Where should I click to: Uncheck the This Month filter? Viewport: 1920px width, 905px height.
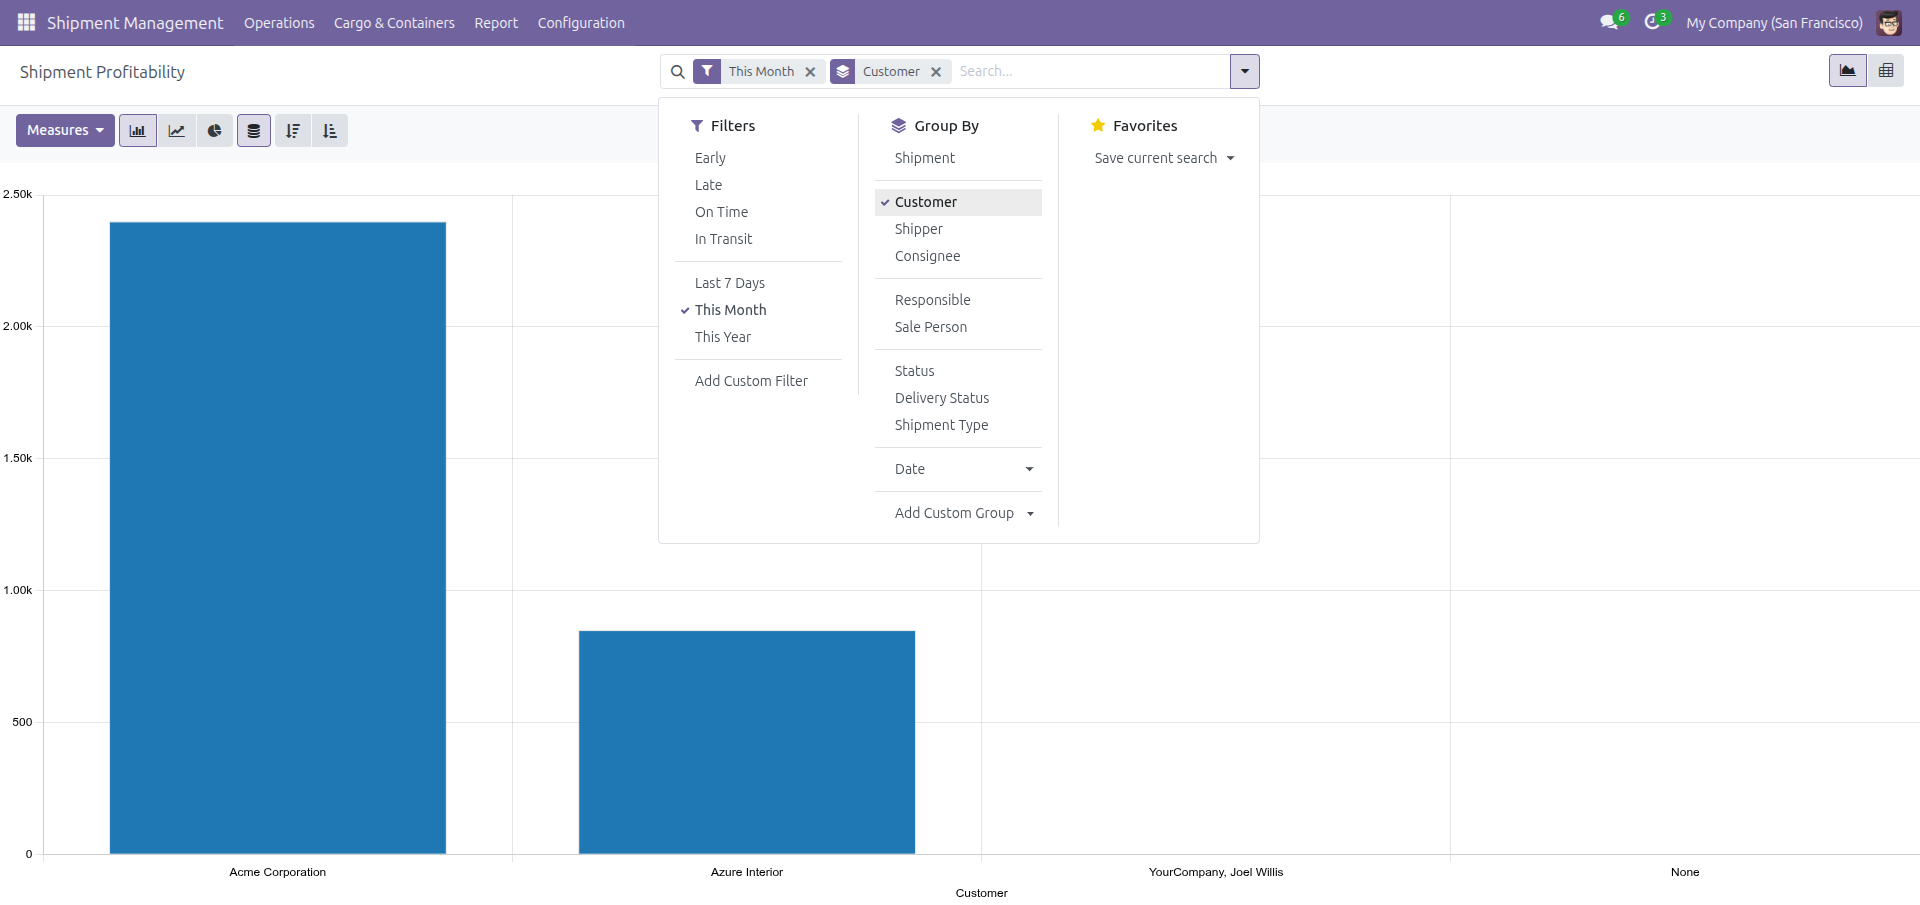point(758,310)
